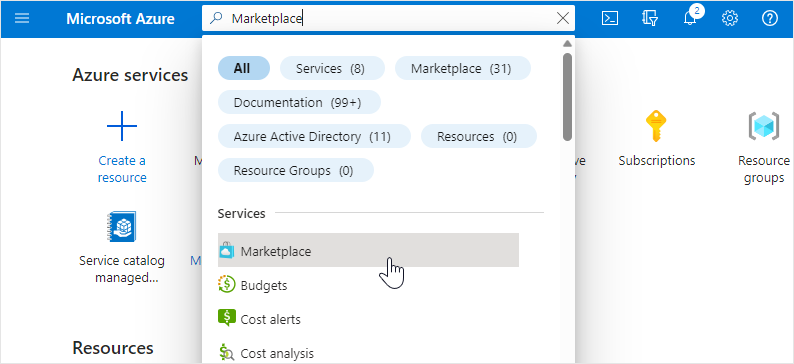
Task: Open Subscriptions key icon
Action: [656, 126]
